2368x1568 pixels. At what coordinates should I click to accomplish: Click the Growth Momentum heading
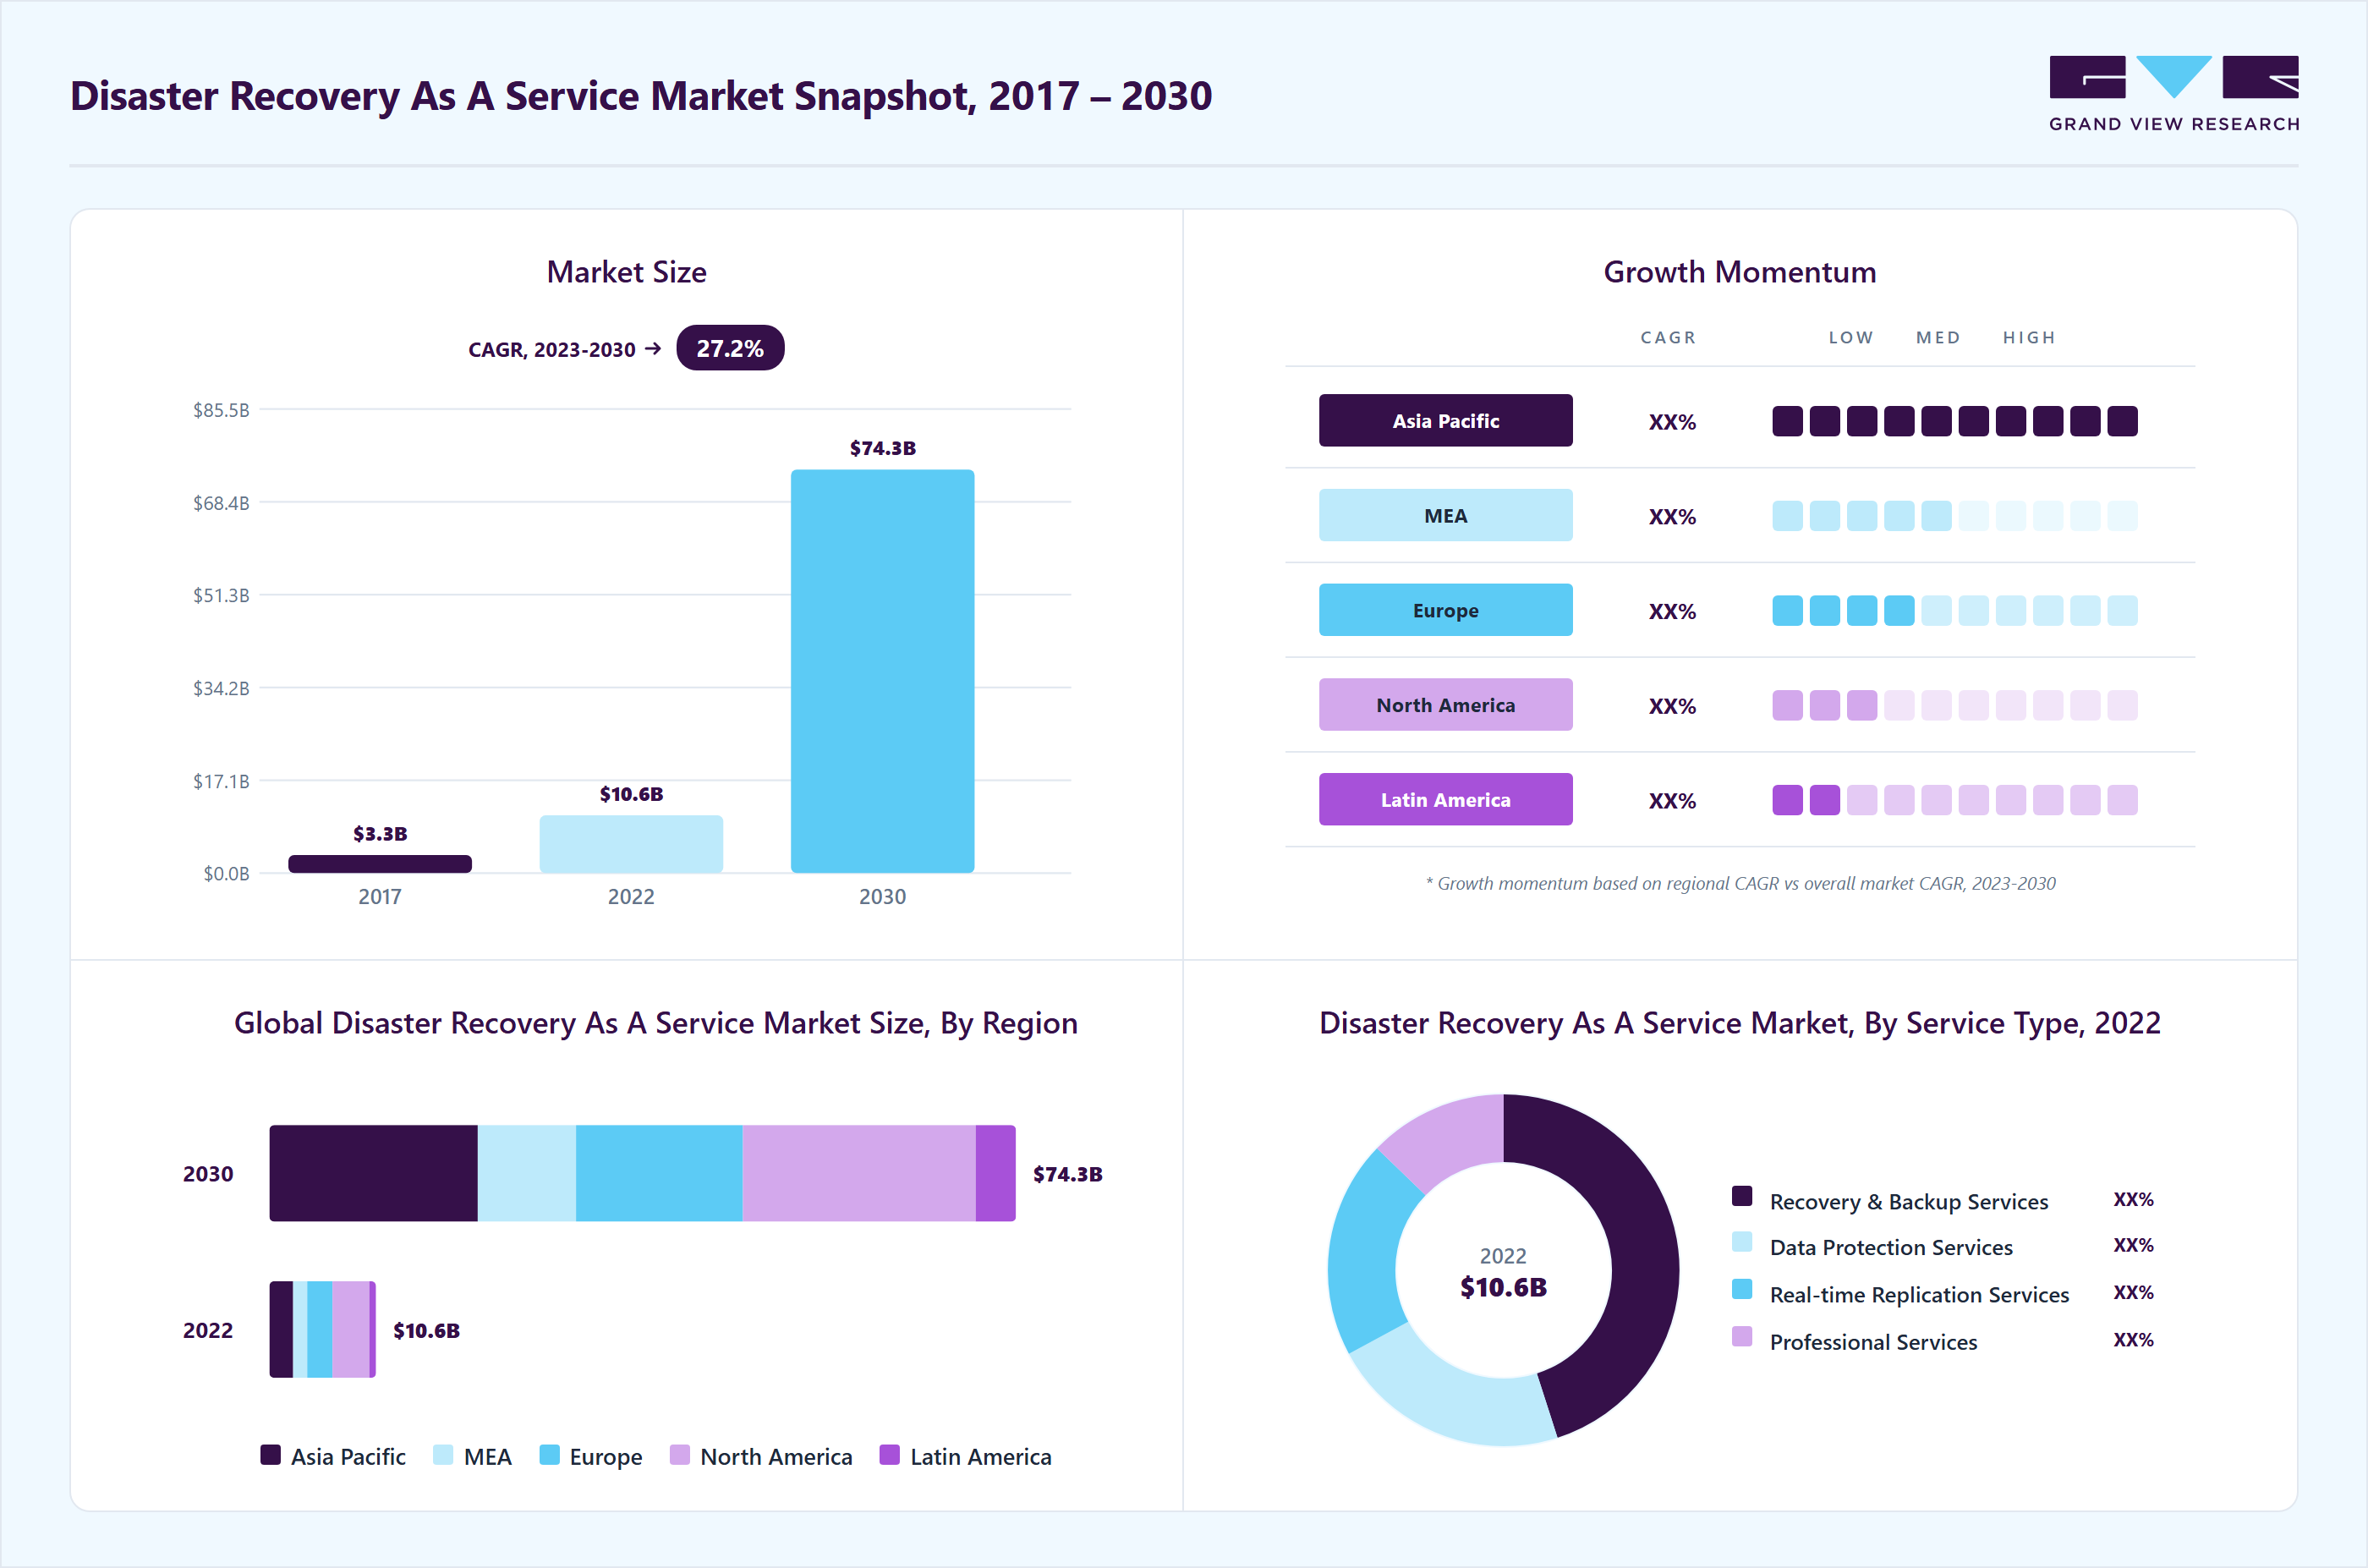1740,272
